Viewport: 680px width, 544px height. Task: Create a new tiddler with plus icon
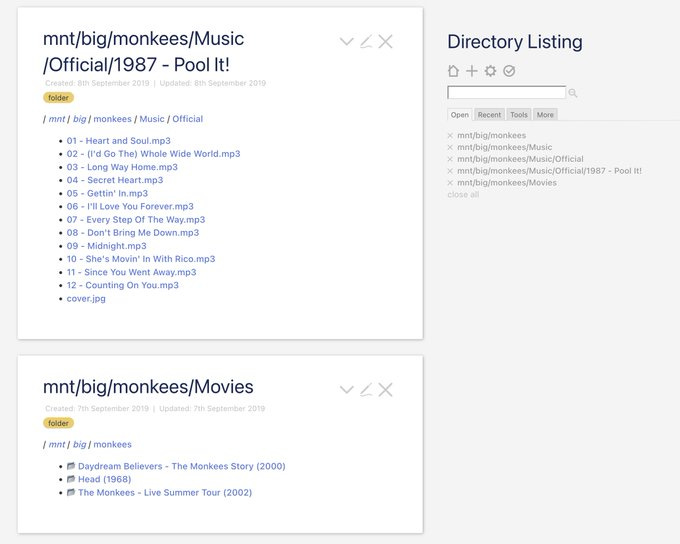click(x=472, y=71)
